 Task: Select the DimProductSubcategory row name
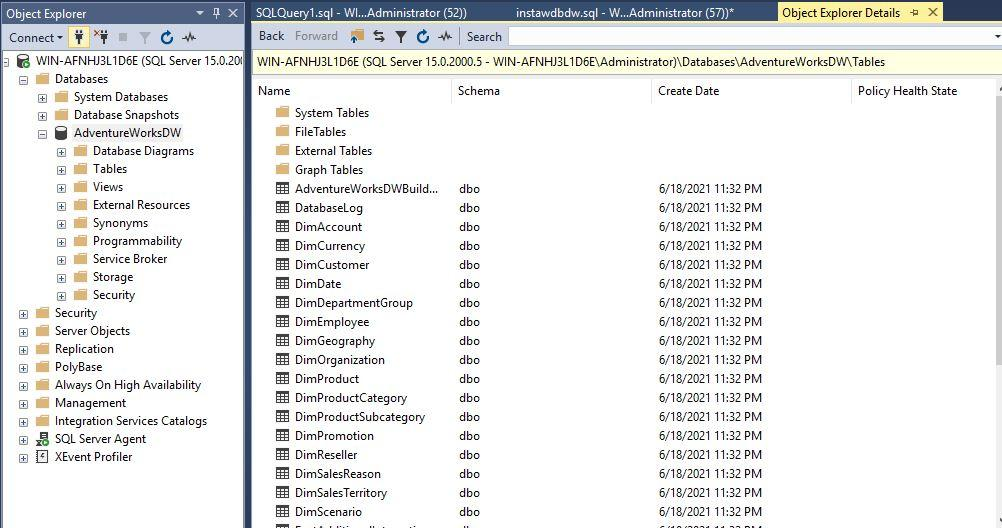tap(360, 417)
